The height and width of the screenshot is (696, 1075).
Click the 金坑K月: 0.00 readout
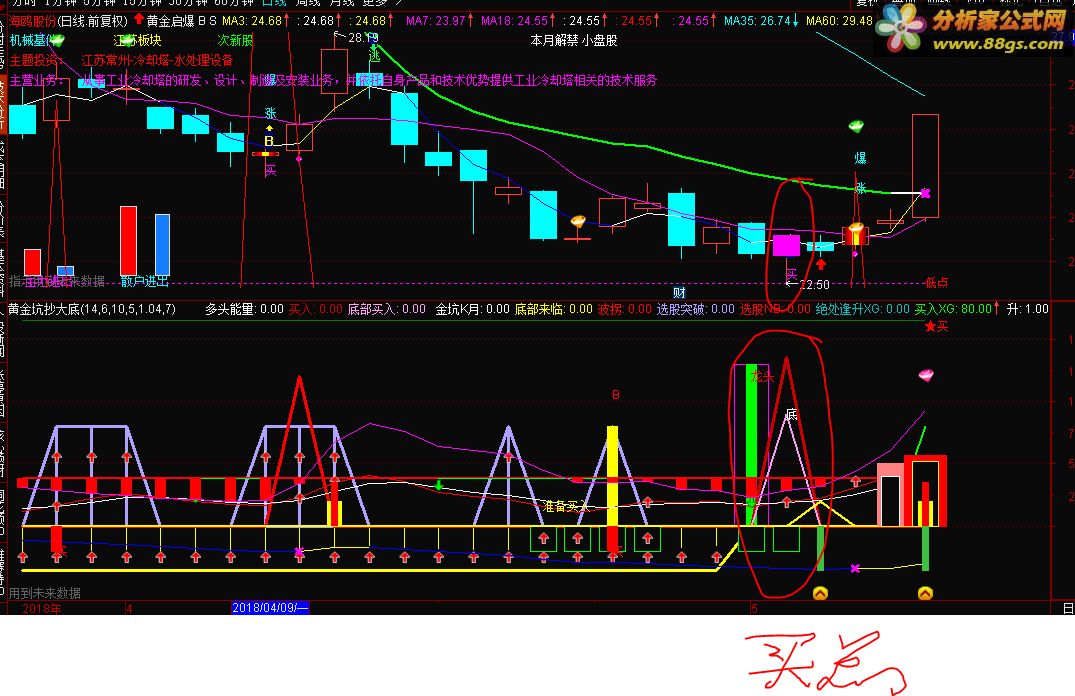click(472, 309)
